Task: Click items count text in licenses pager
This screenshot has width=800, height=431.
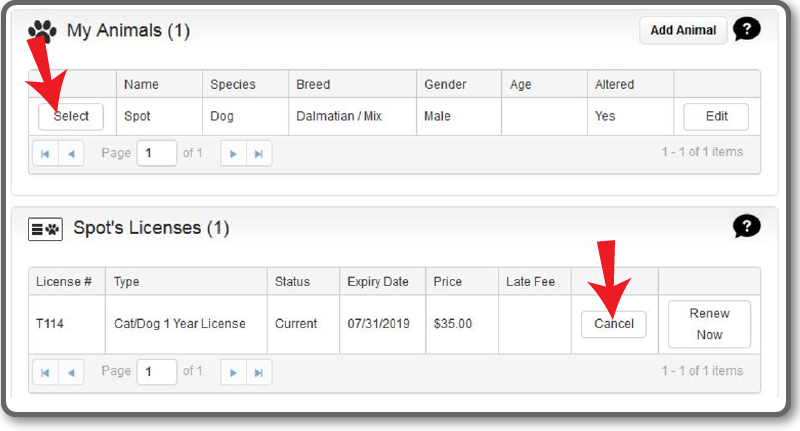Action: coord(702,371)
